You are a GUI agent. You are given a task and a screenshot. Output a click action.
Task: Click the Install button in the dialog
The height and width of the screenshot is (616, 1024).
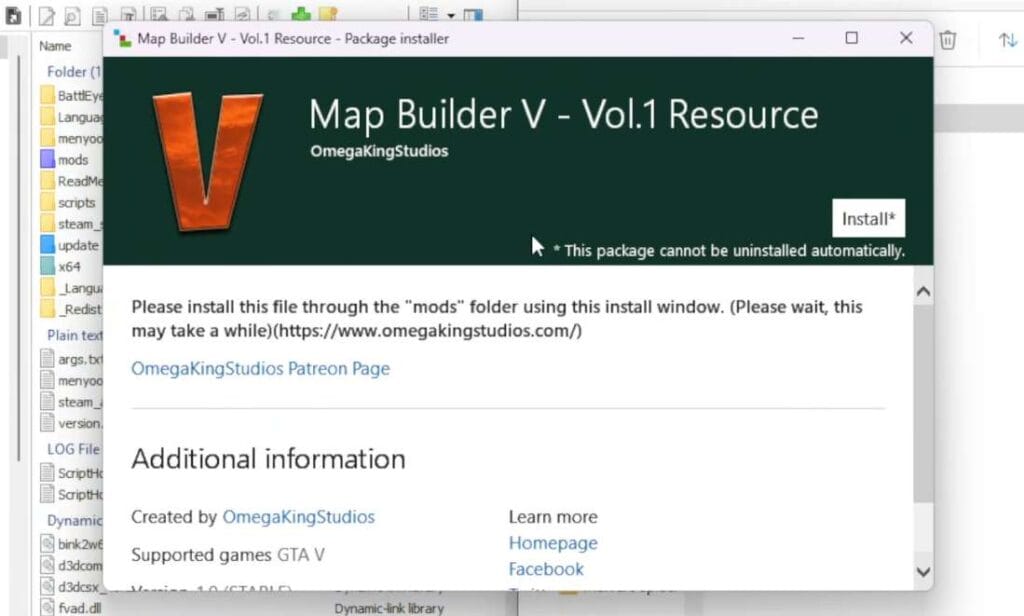pos(868,218)
